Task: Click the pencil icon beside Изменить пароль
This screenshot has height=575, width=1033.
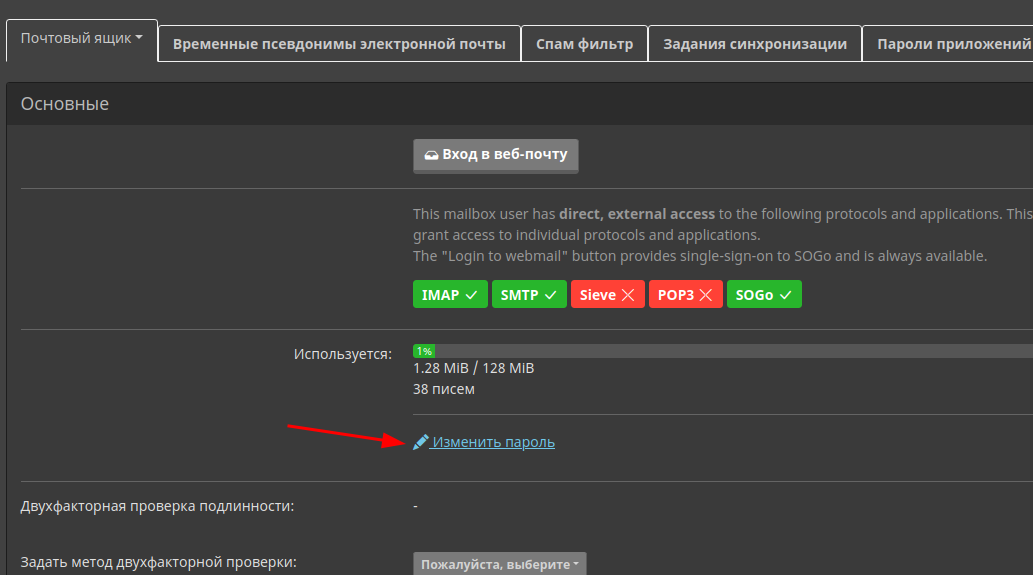Action: [421, 442]
